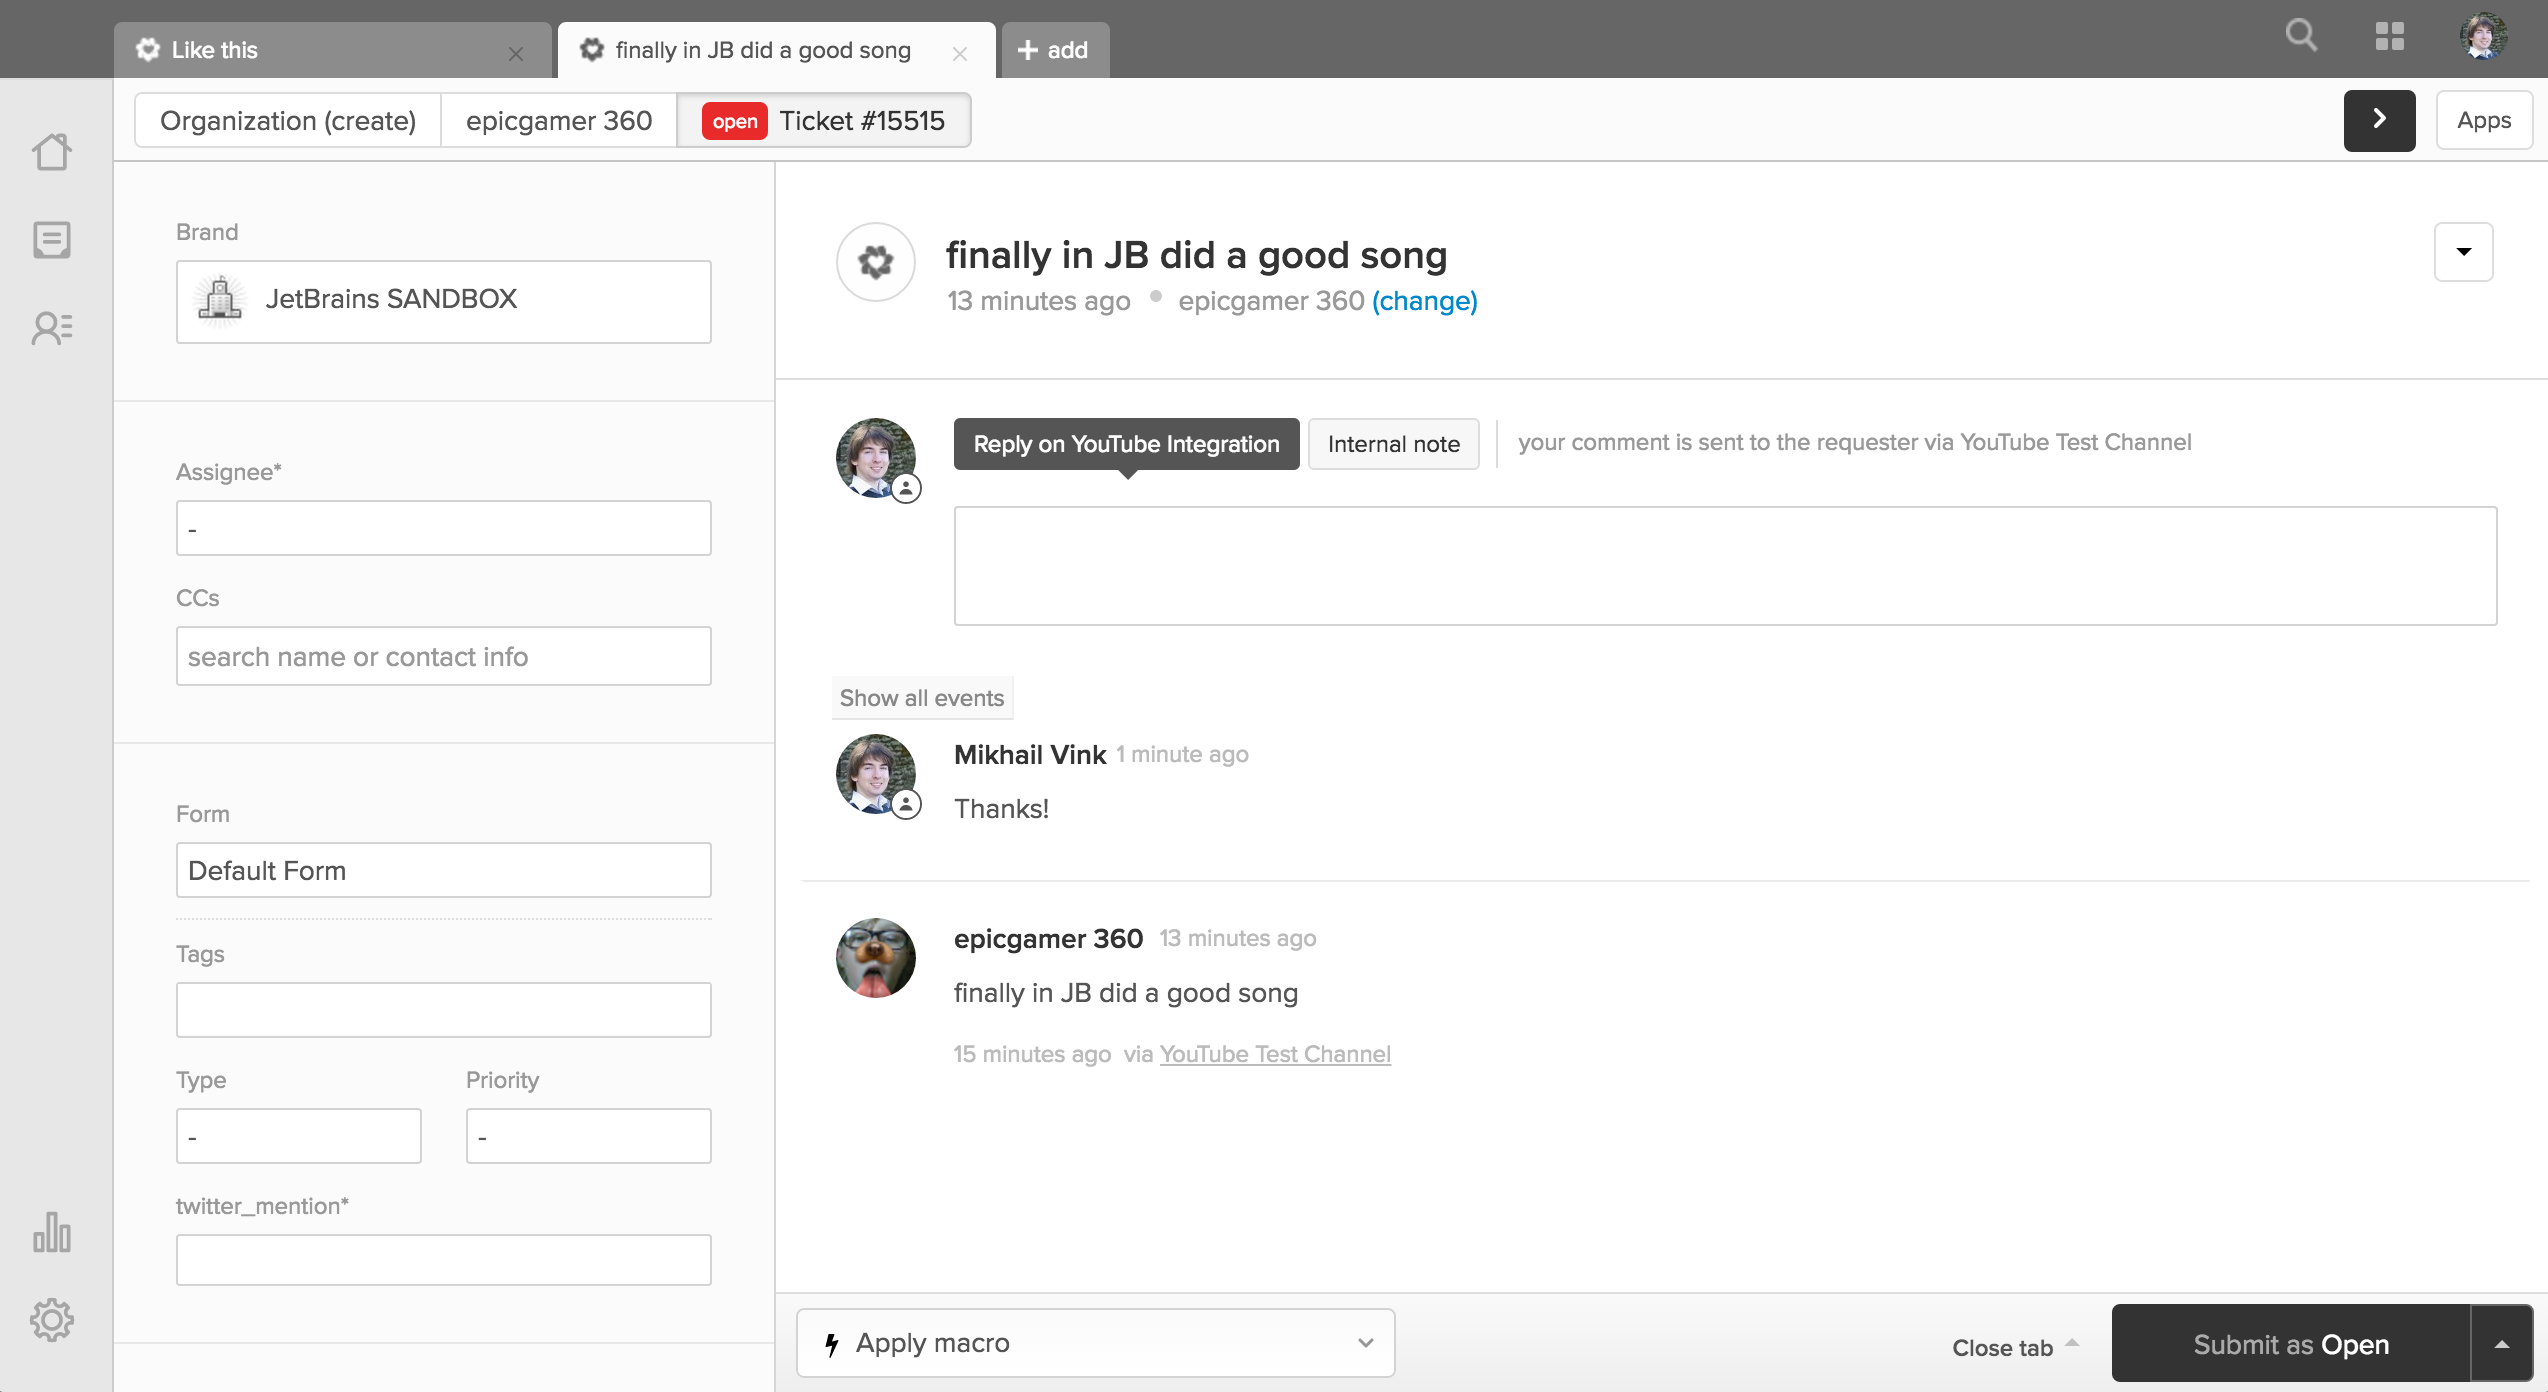Open the Customers list icon

(x=52, y=328)
